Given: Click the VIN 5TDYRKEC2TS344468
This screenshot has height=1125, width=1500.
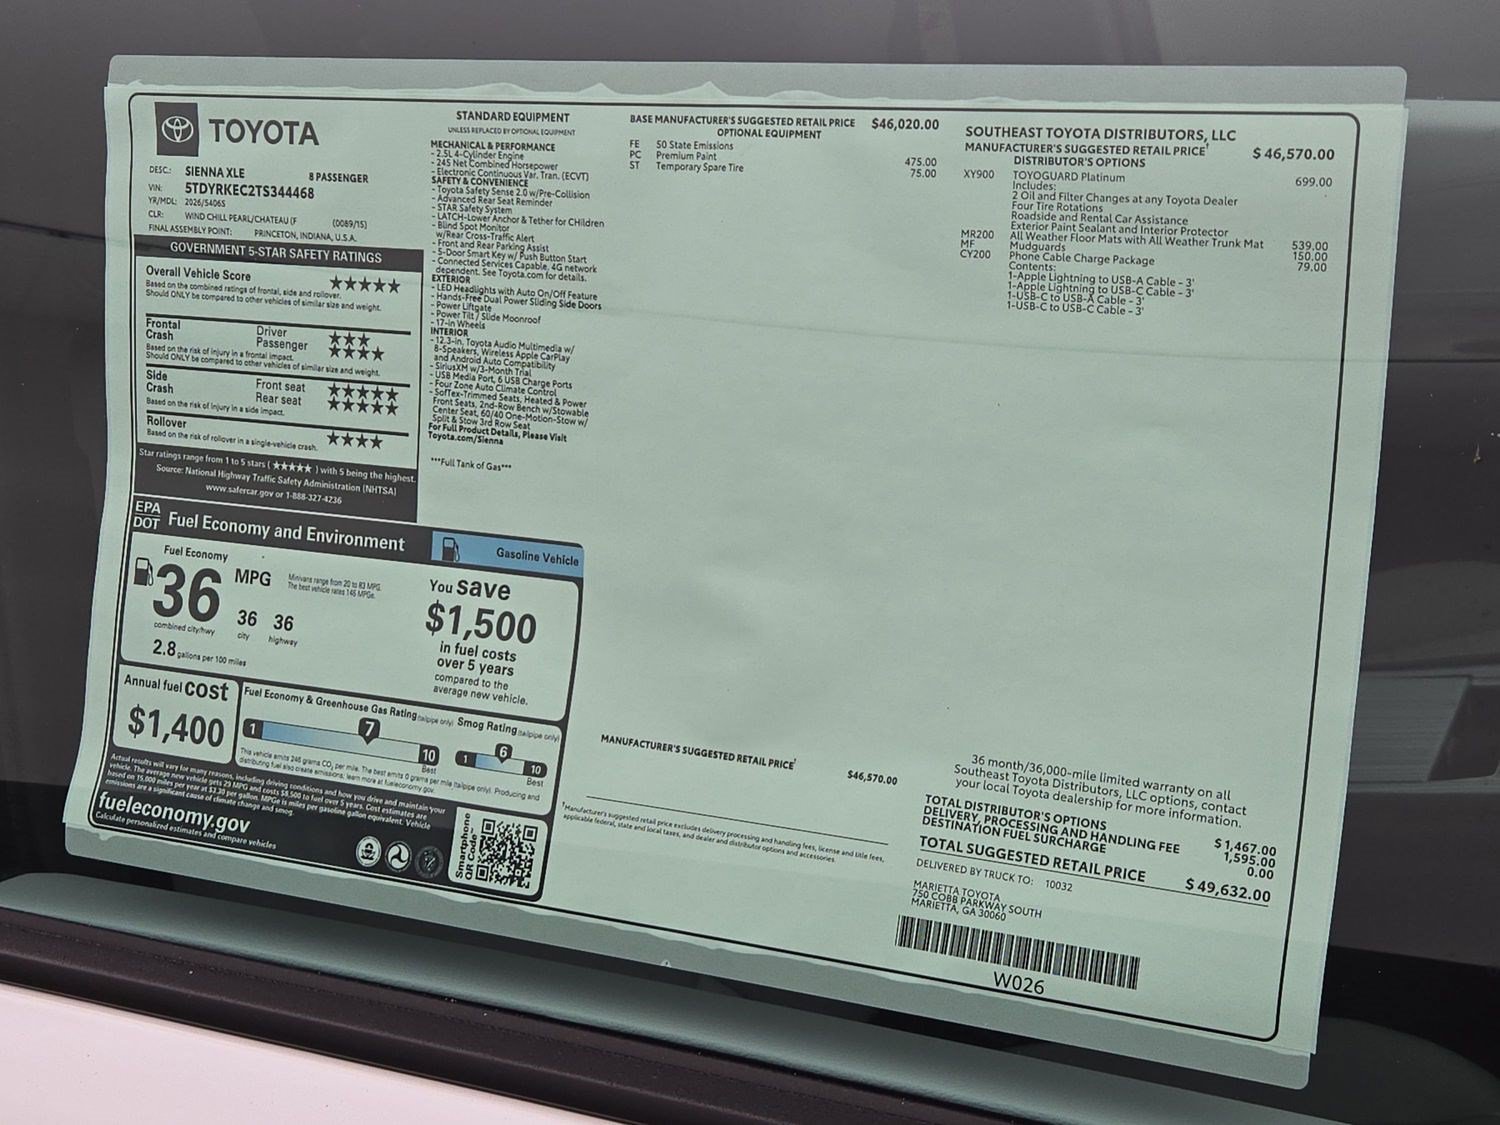Looking at the screenshot, I should 249,191.
